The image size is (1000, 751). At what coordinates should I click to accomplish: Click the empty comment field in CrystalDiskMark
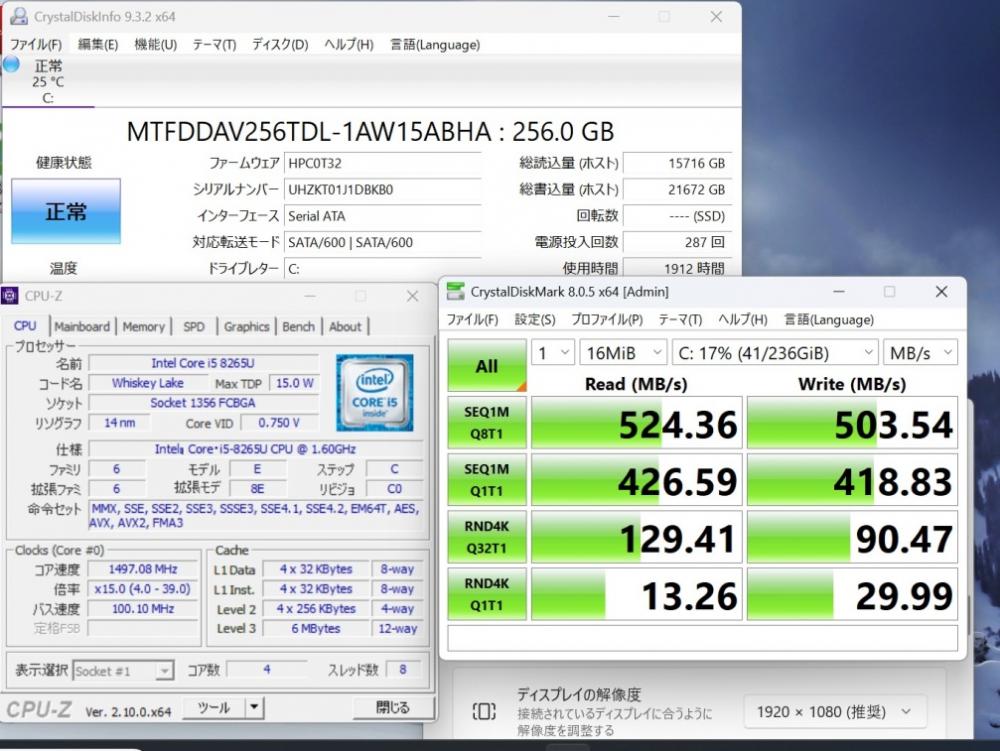pos(702,638)
